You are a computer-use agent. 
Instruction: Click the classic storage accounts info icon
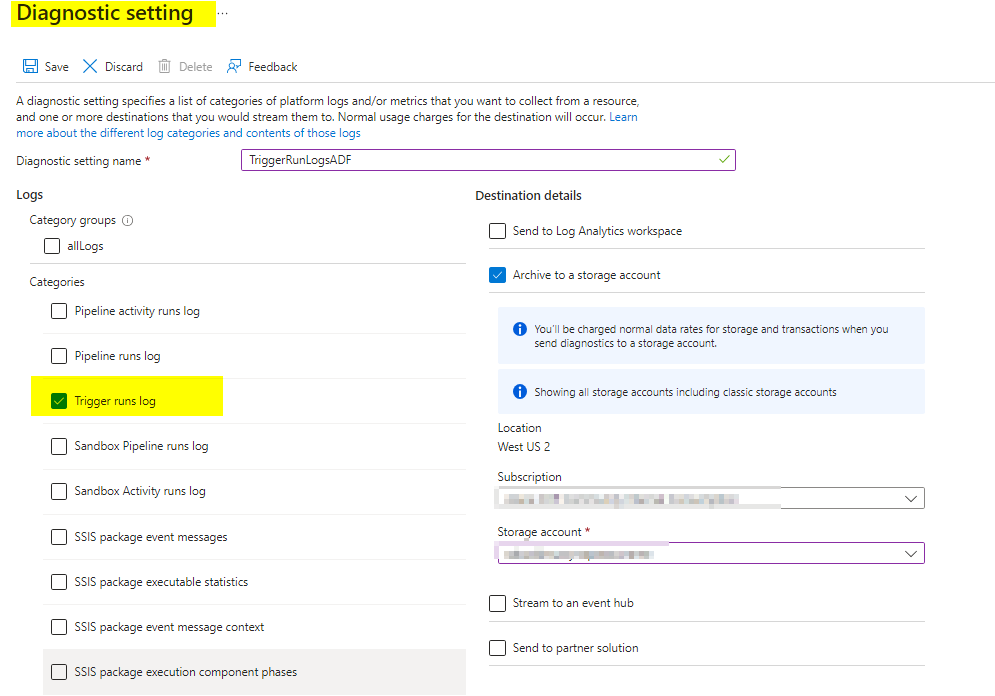(519, 392)
